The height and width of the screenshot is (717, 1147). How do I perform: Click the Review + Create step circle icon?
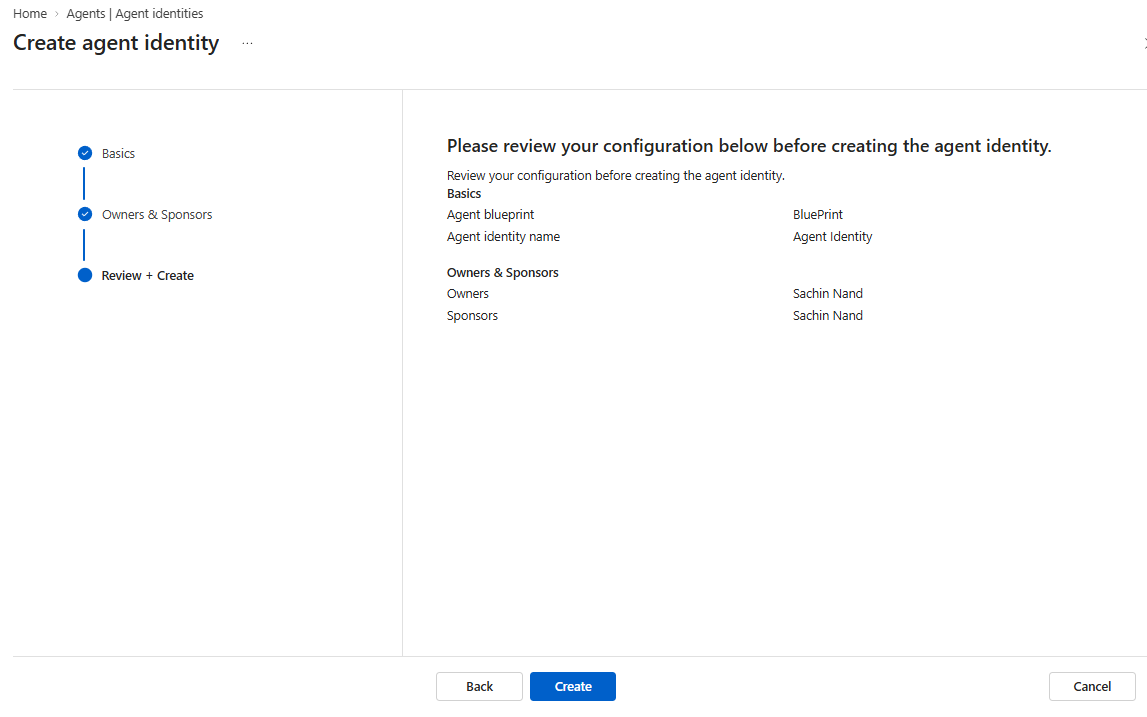click(85, 275)
